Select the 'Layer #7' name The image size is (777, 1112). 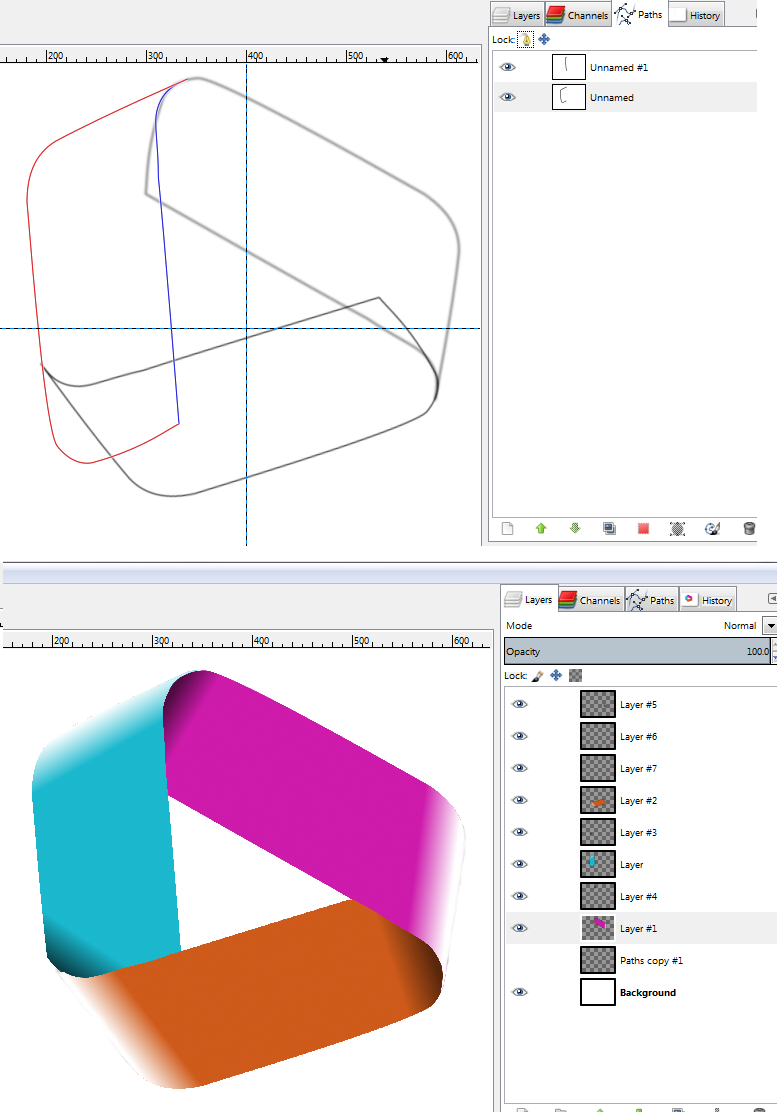[x=638, y=768]
